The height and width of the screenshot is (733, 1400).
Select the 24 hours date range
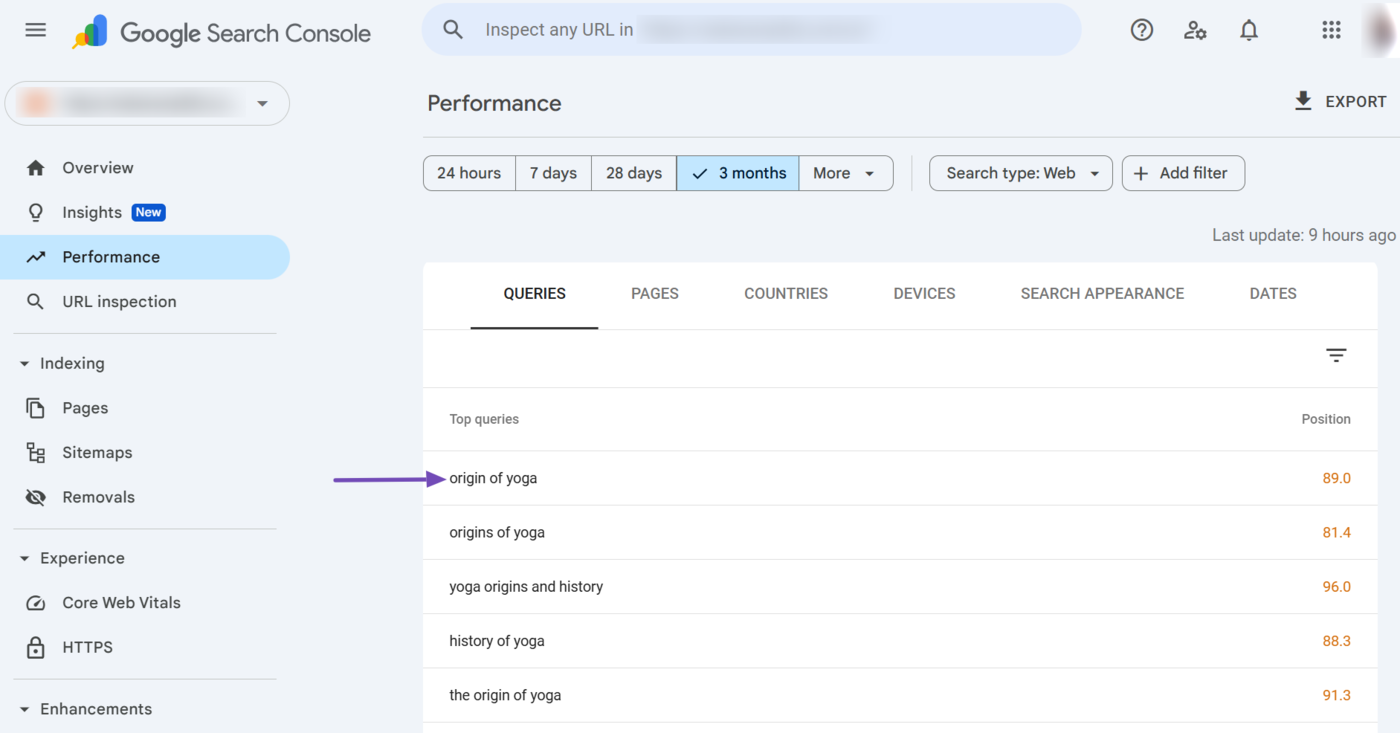[469, 173]
